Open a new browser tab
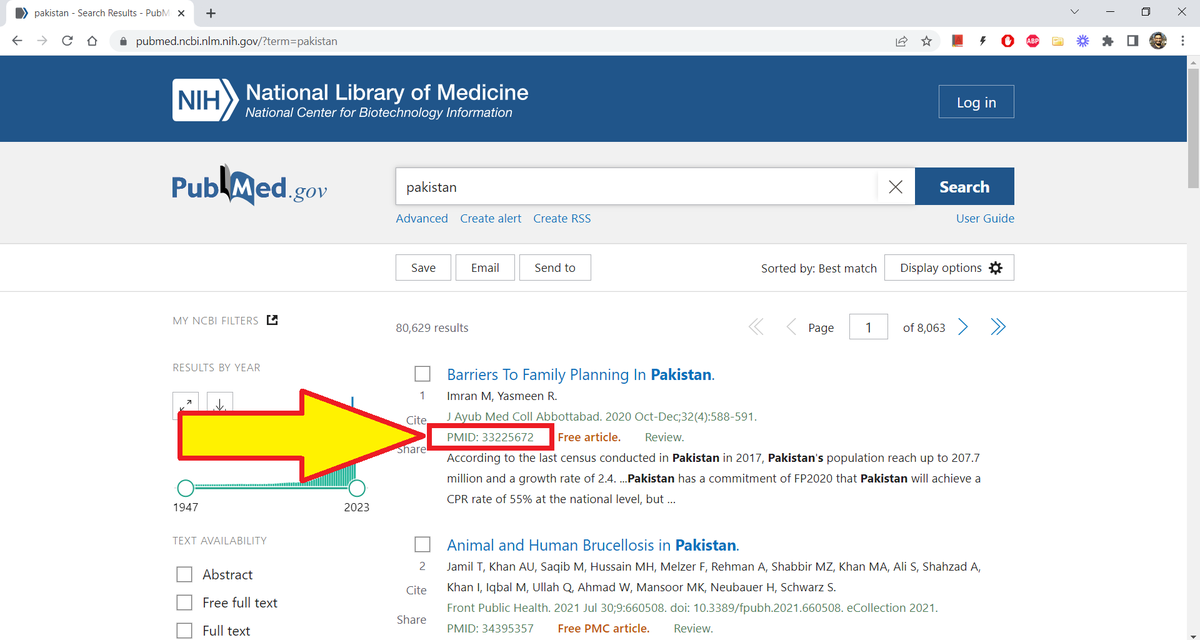 click(211, 13)
